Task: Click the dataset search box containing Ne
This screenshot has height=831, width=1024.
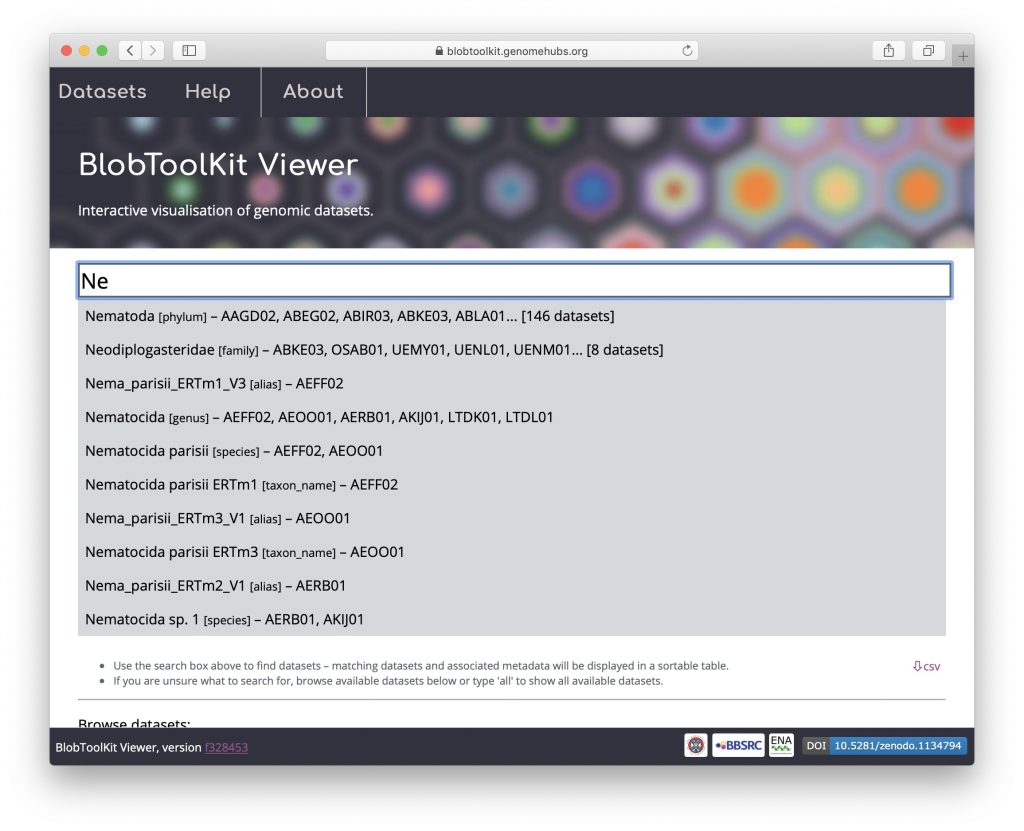Action: 513,281
